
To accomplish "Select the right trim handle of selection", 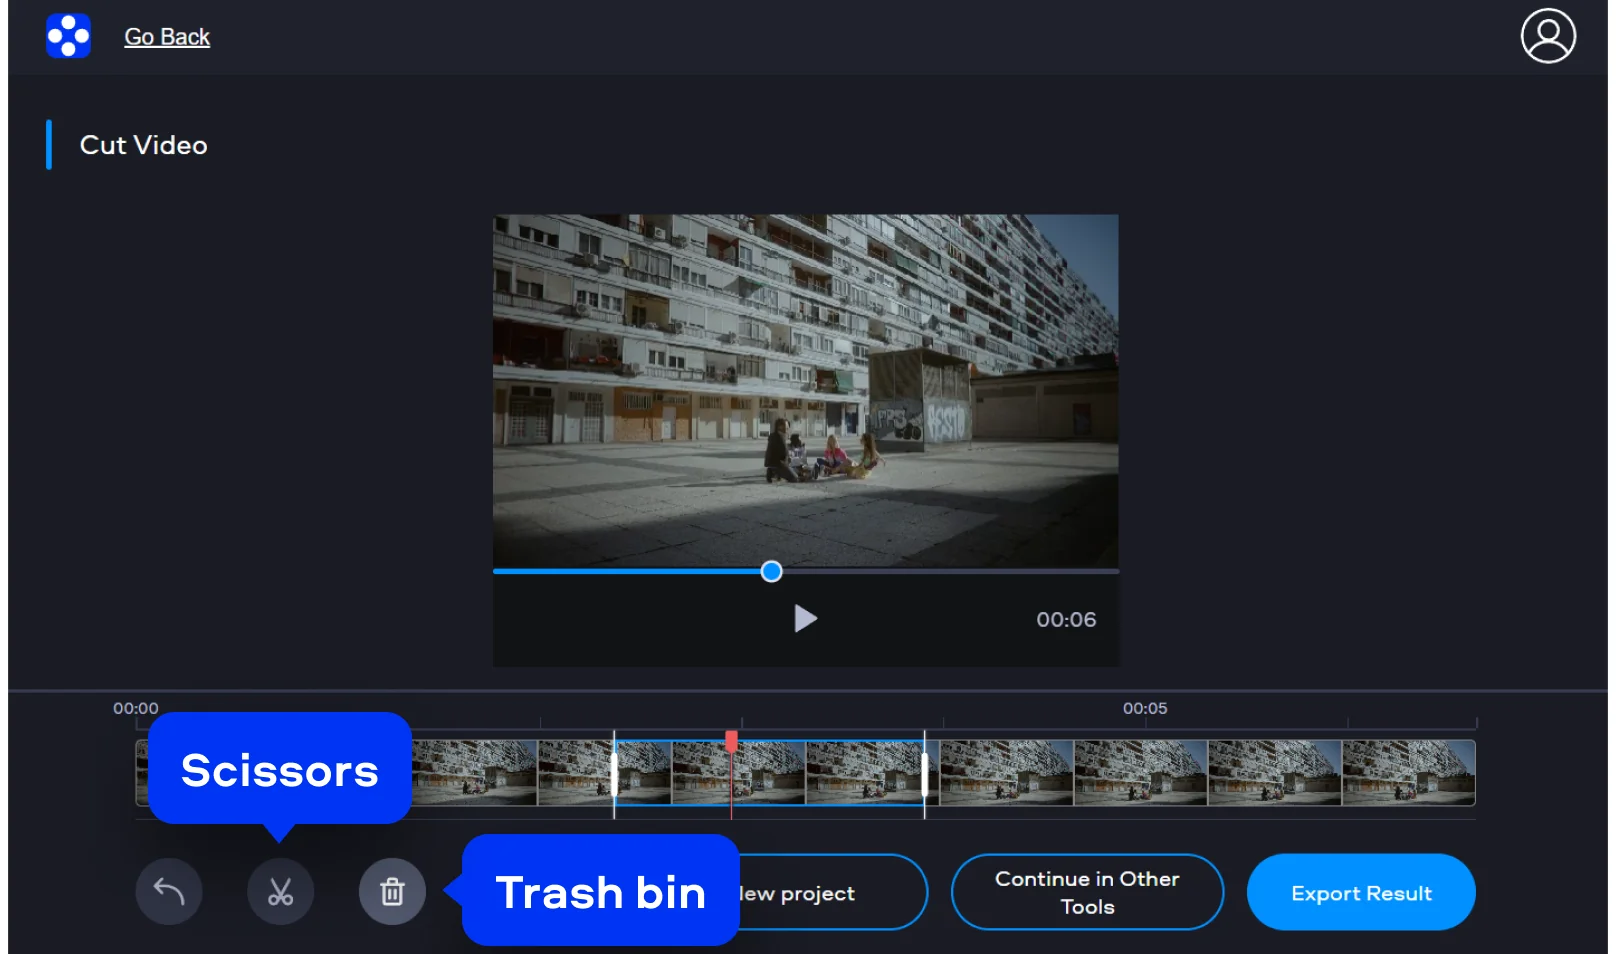I will click(925, 773).
